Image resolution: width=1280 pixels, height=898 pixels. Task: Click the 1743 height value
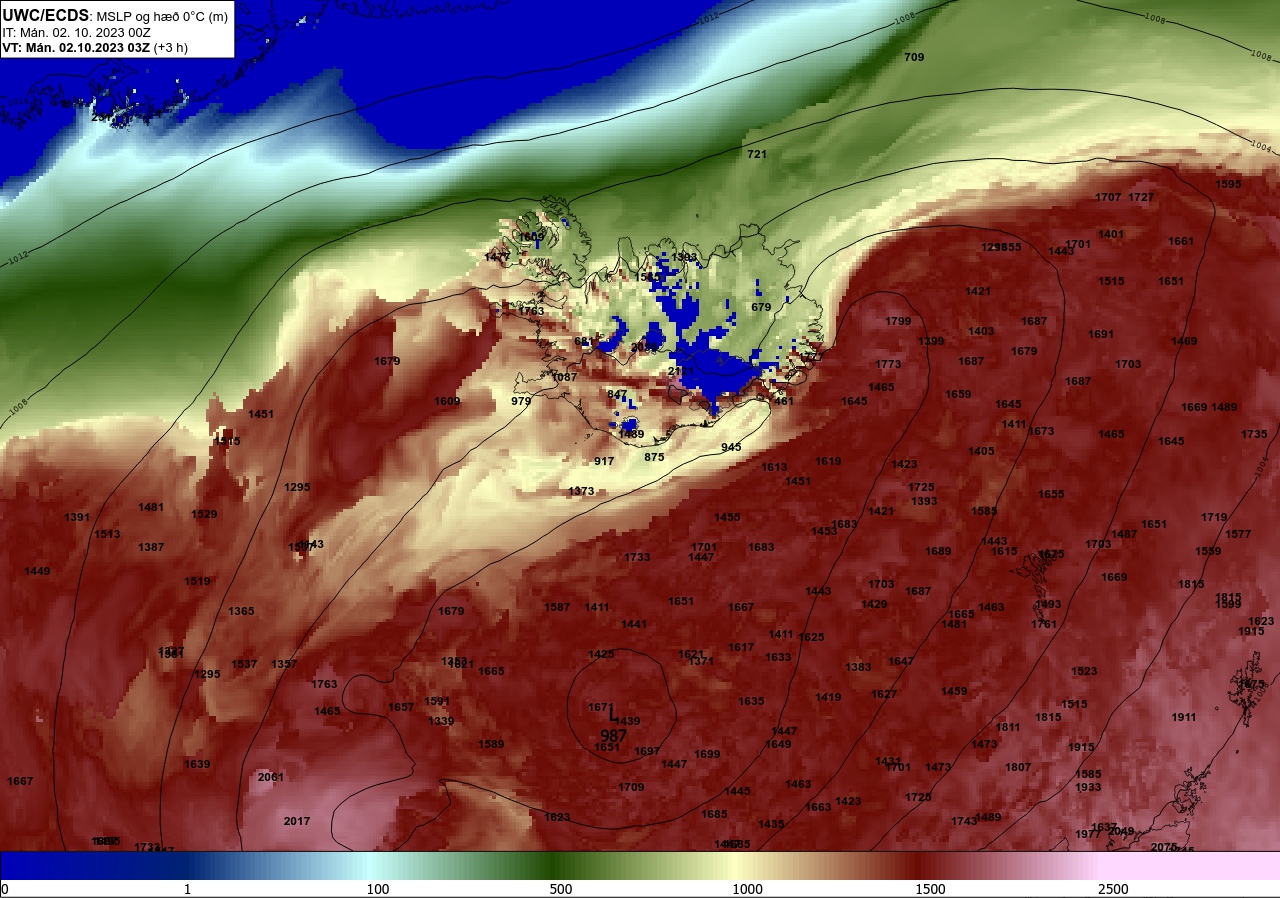[x=964, y=821]
